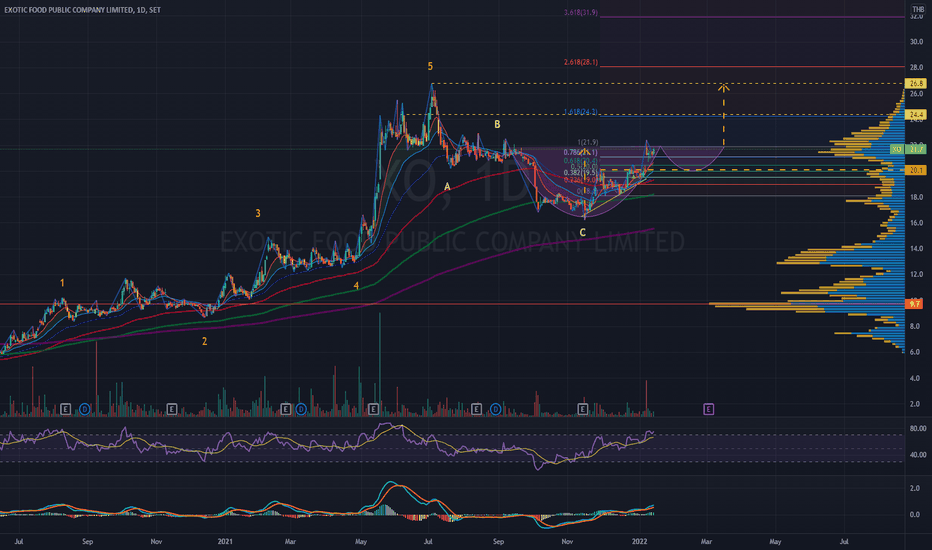932x550 pixels.
Task: Click 14.0 on the price axis
Action: click(916, 249)
